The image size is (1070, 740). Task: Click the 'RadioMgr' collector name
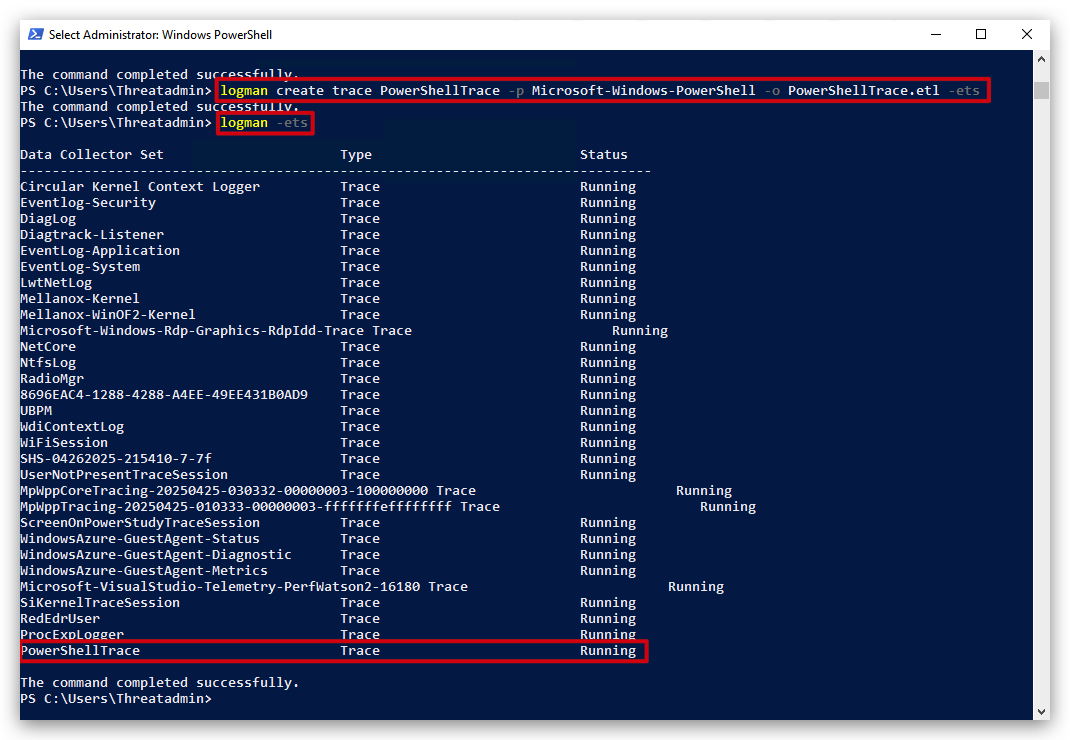52,379
